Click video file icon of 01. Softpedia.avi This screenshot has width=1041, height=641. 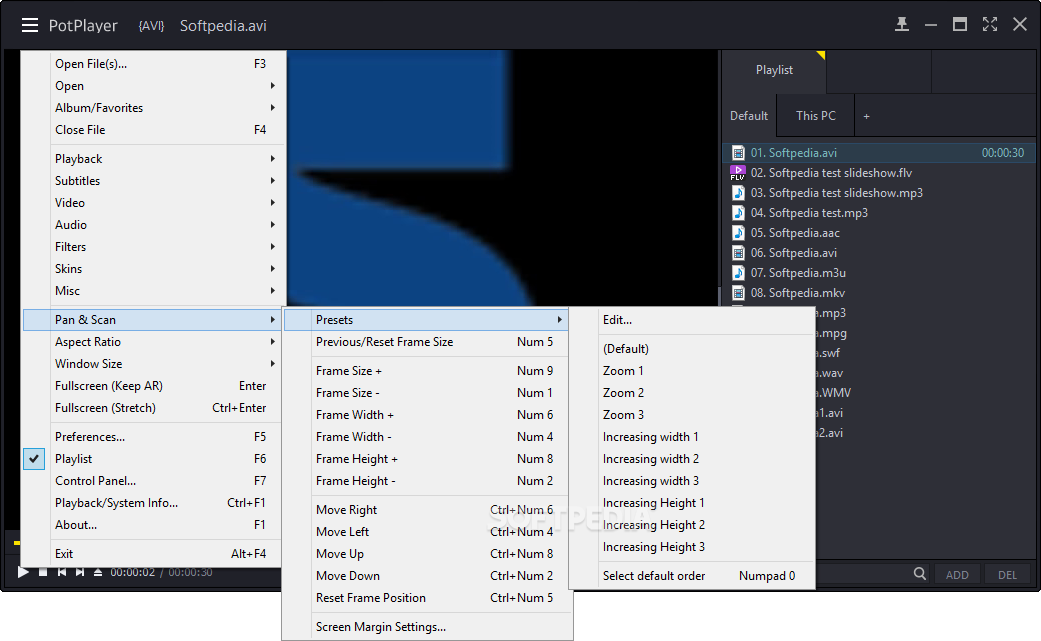(738, 153)
